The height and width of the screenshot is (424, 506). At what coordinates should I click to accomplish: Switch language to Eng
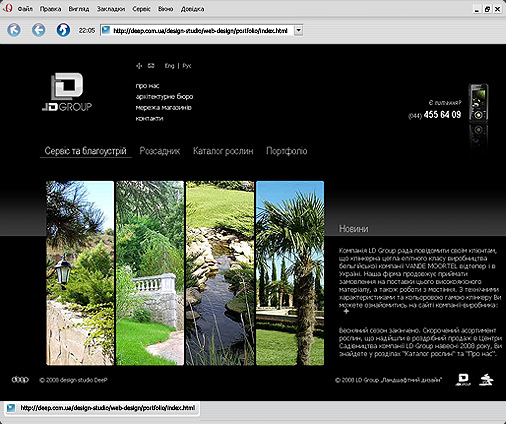coord(169,66)
